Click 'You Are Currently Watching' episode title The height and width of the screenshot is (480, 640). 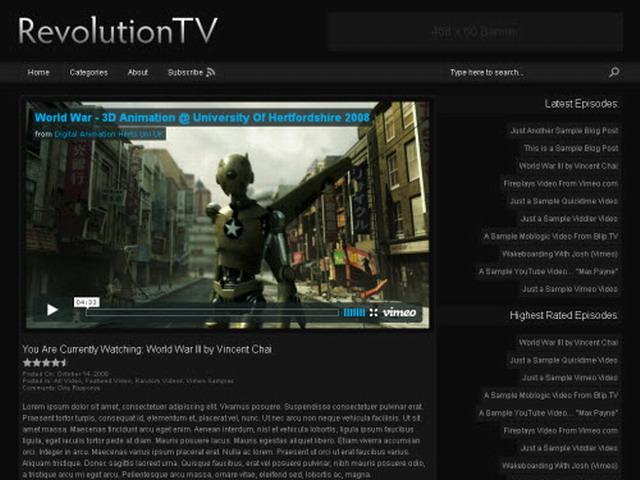coord(147,349)
